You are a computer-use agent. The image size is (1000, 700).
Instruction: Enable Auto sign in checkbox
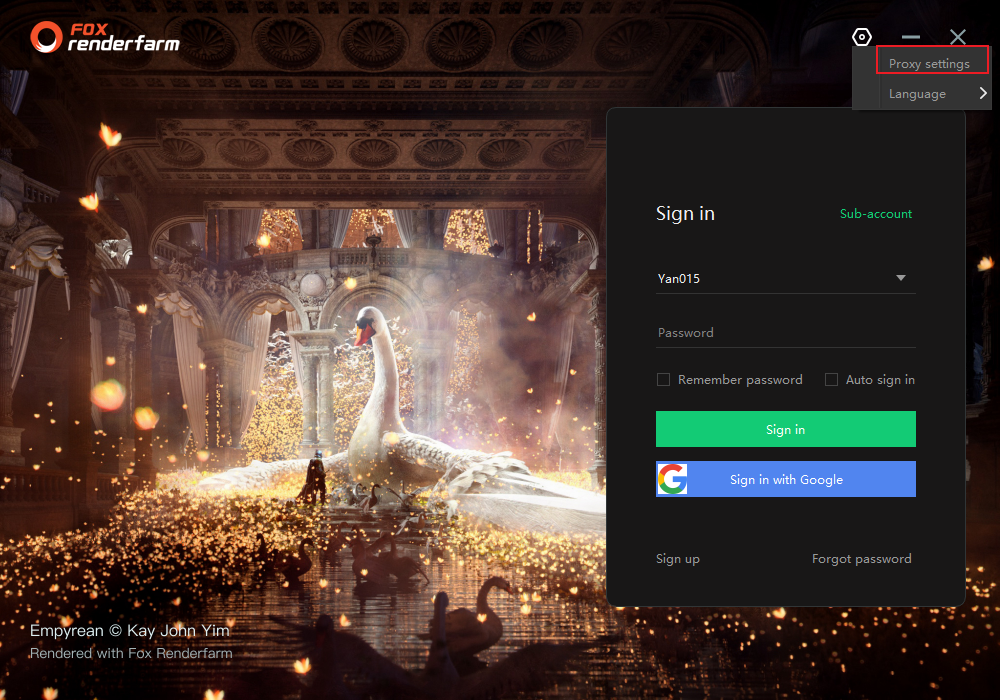point(831,379)
